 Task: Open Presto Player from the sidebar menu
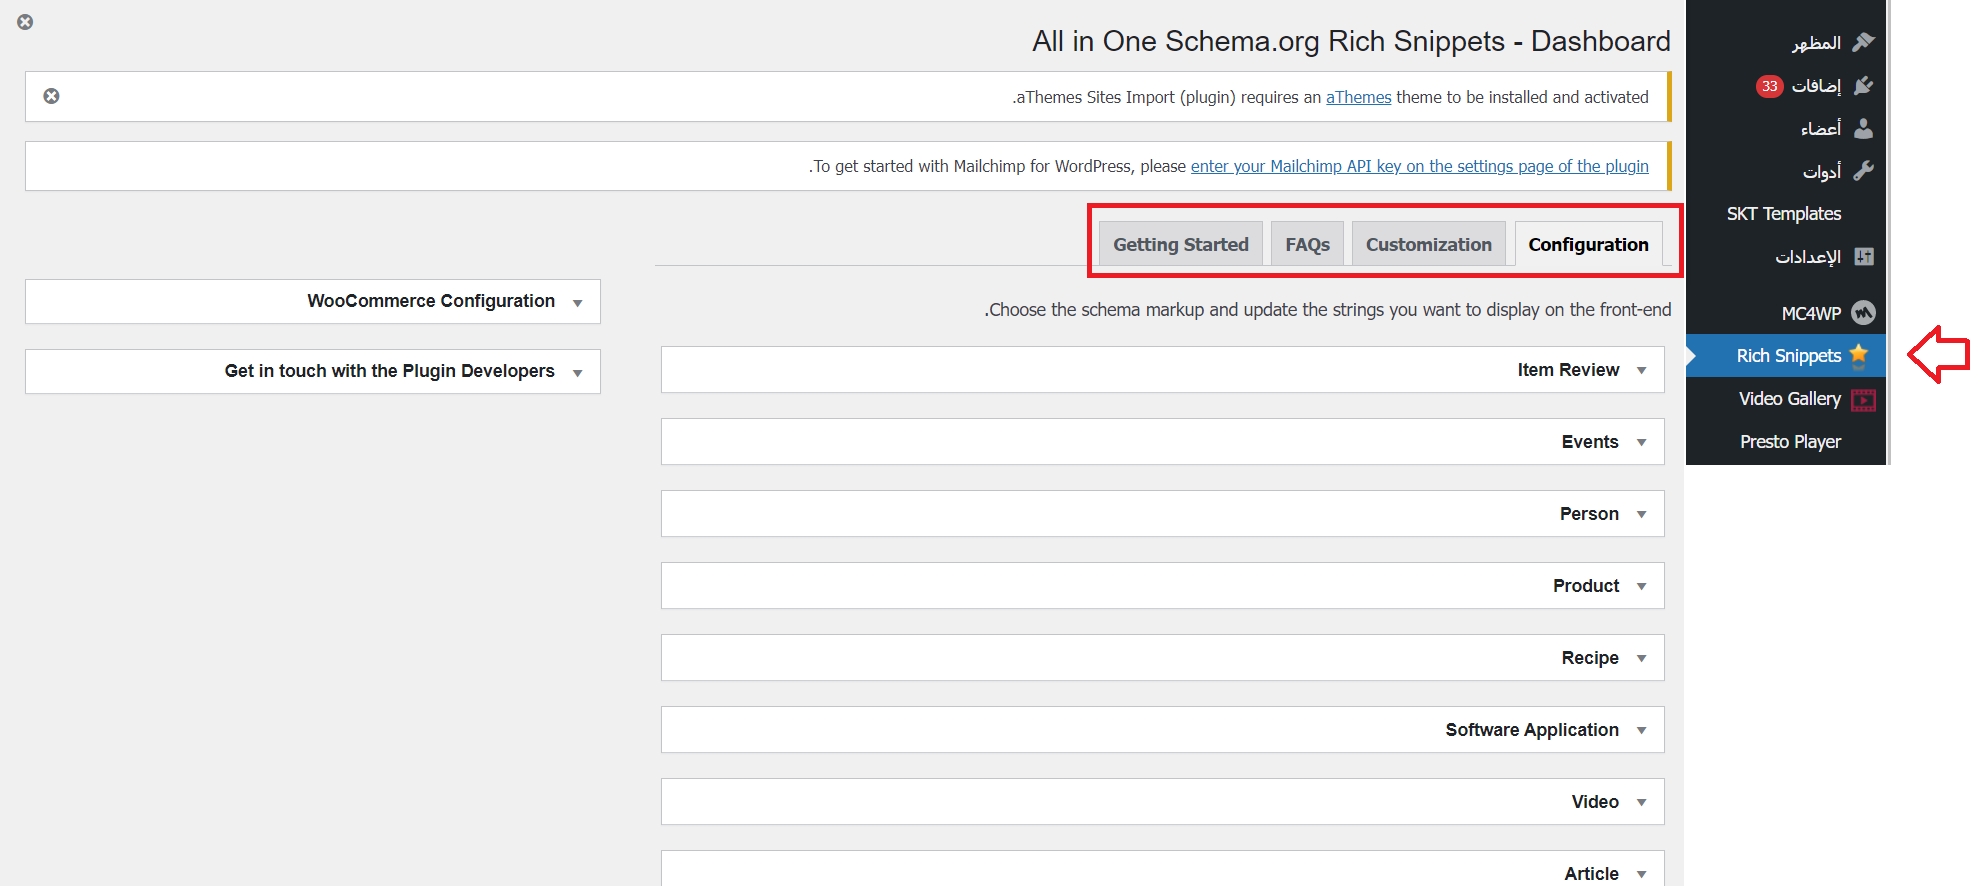[1790, 442]
